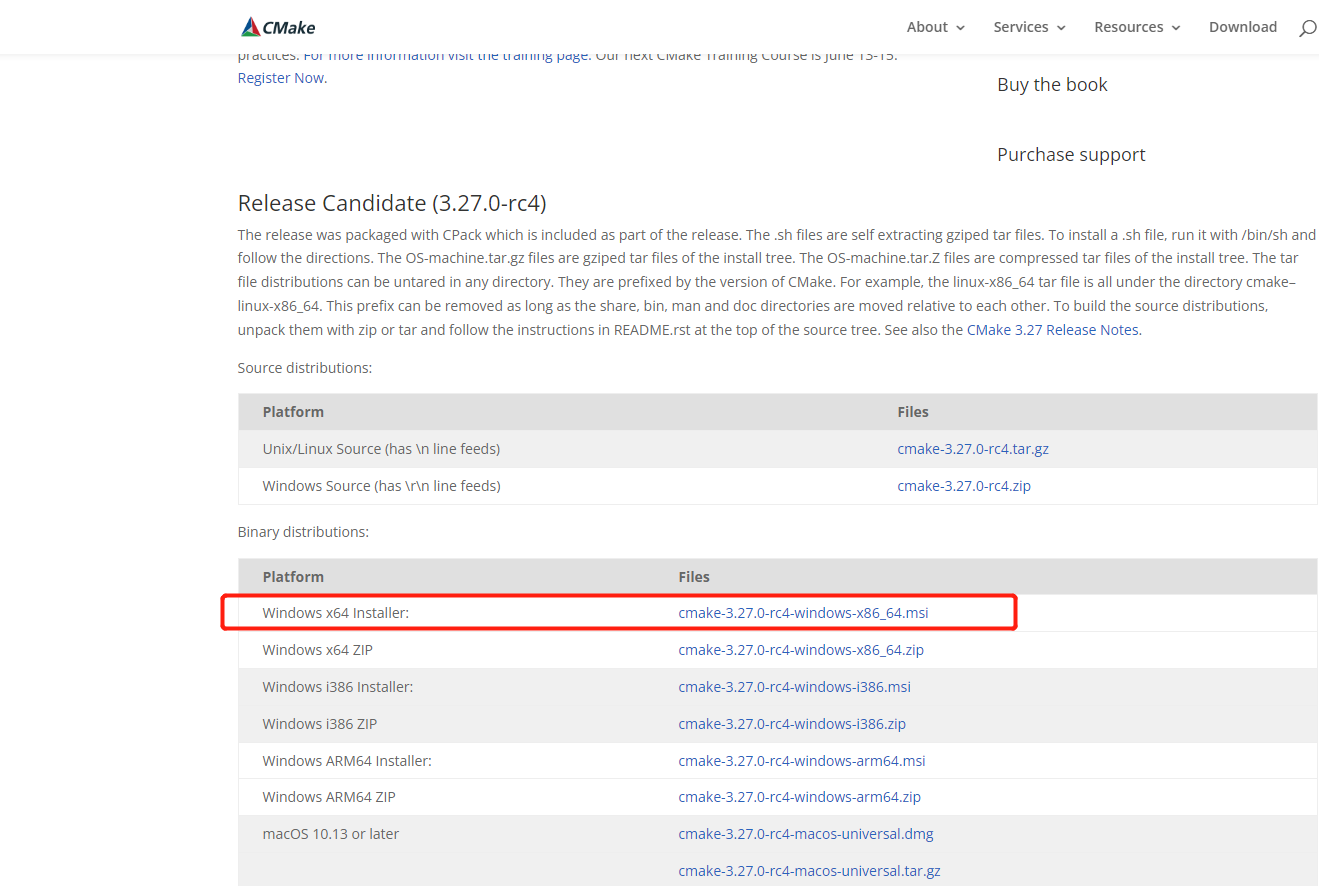The height and width of the screenshot is (886, 1319).
Task: Select the Windows ARM64 ZIP cell
Action: [x=329, y=797]
